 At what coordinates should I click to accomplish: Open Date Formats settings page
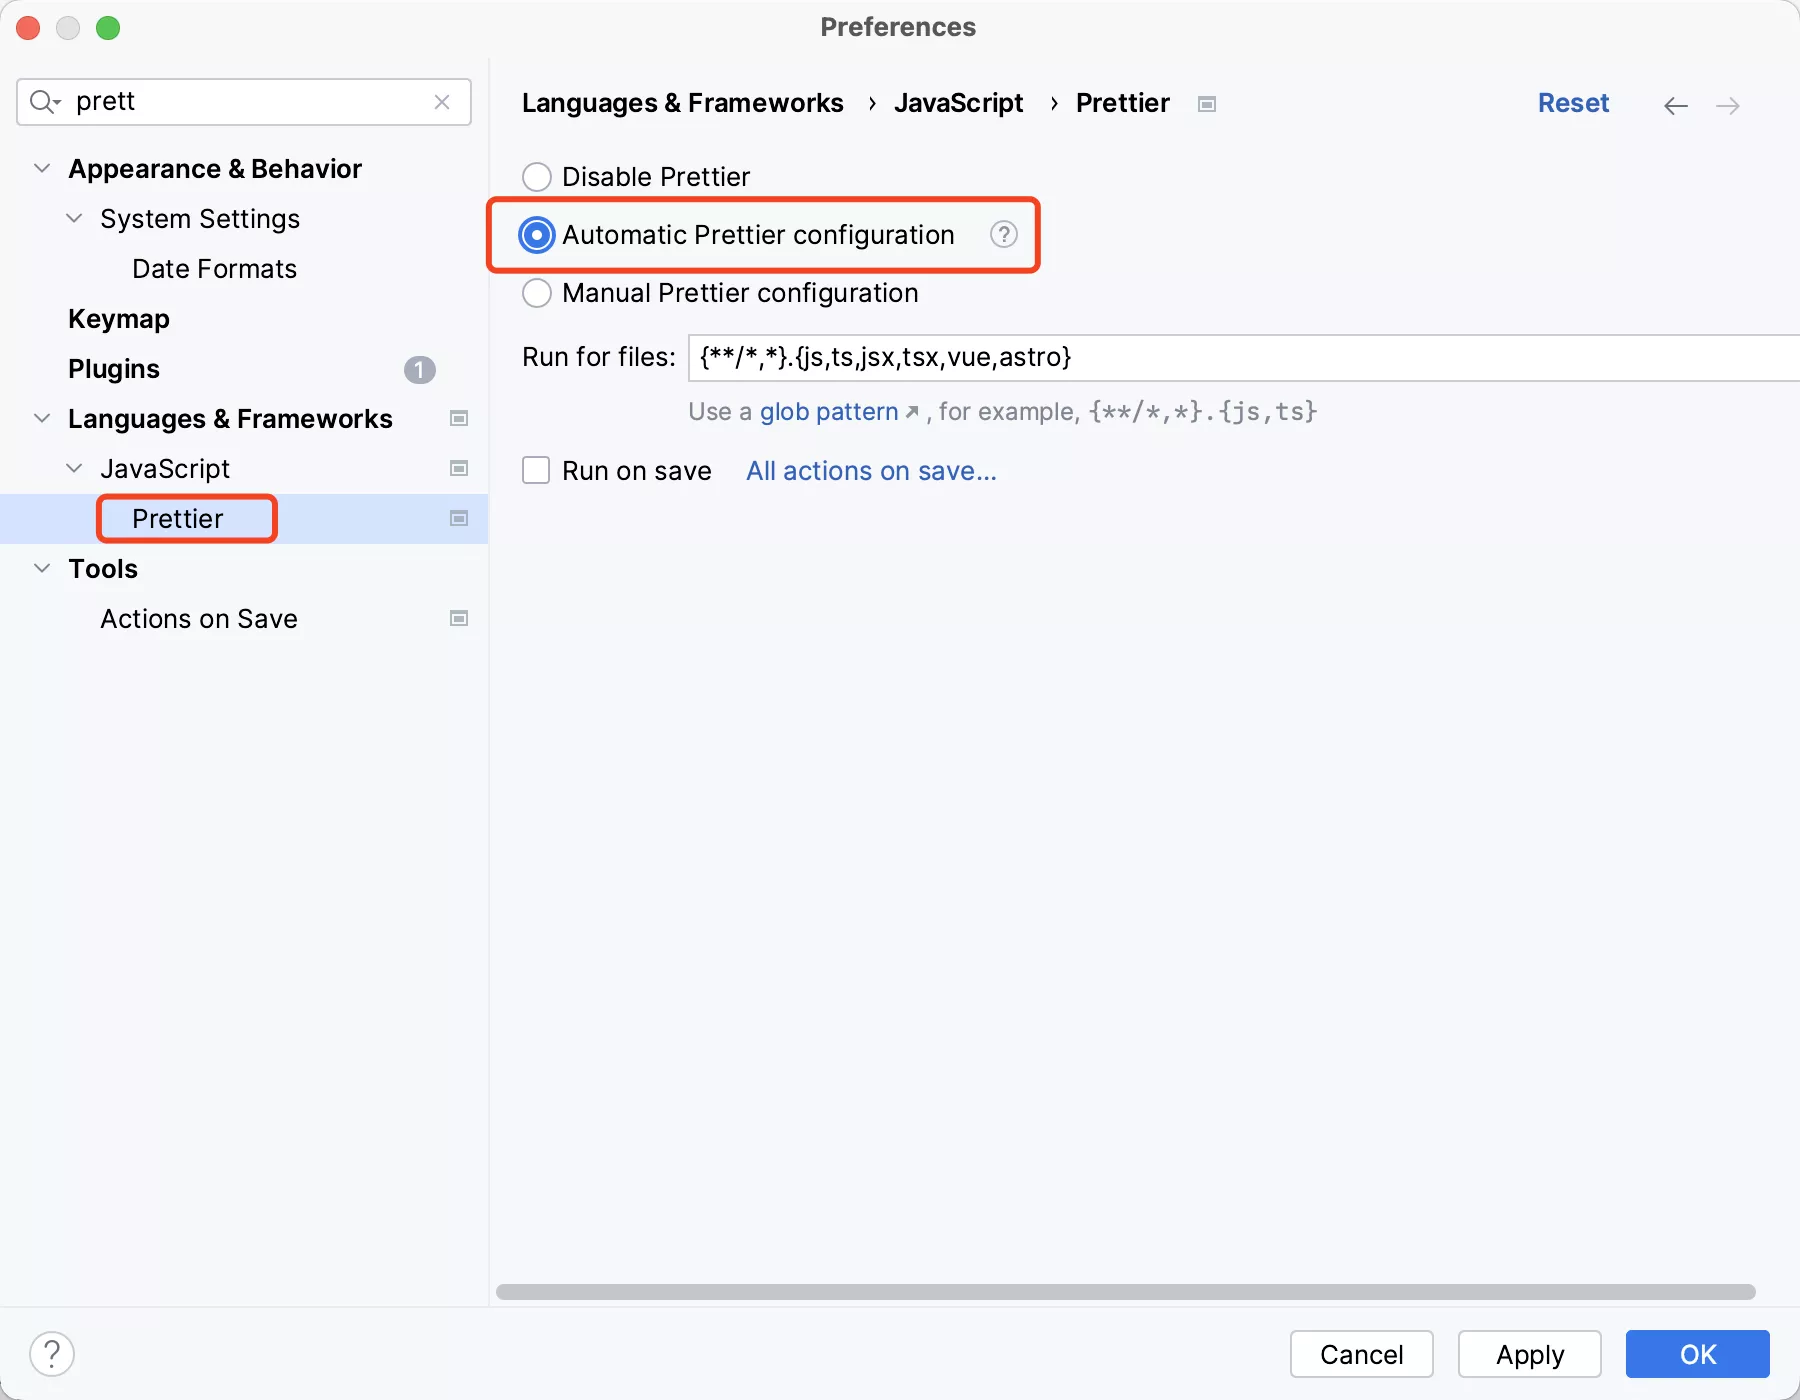(x=215, y=269)
